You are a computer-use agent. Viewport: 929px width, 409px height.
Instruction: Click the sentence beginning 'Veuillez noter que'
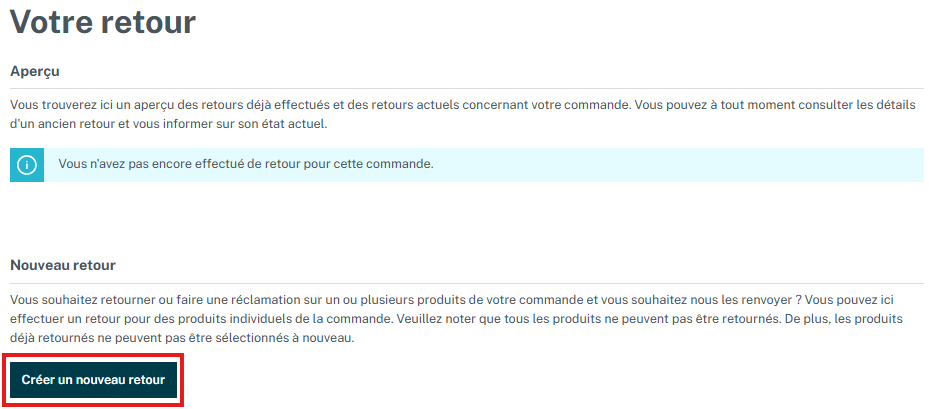point(560,319)
